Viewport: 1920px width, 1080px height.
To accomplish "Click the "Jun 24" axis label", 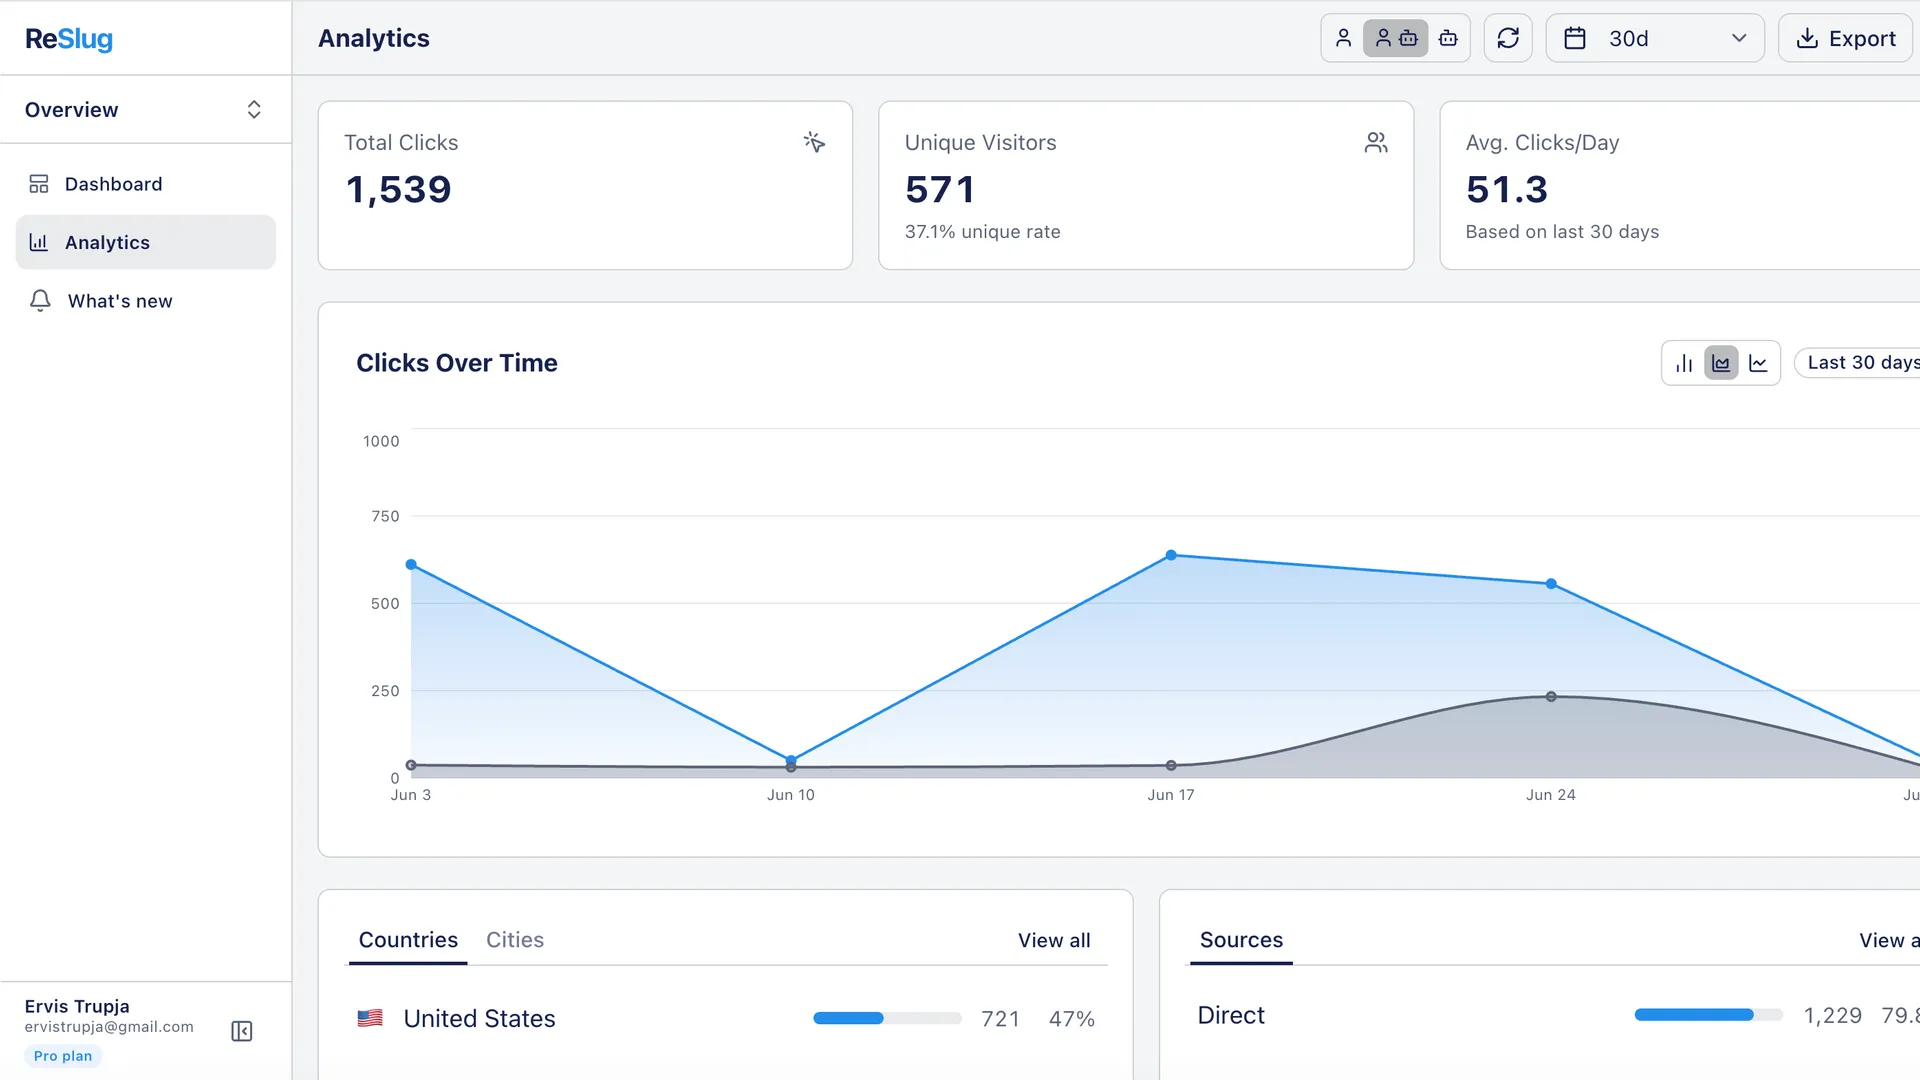I will 1551,795.
